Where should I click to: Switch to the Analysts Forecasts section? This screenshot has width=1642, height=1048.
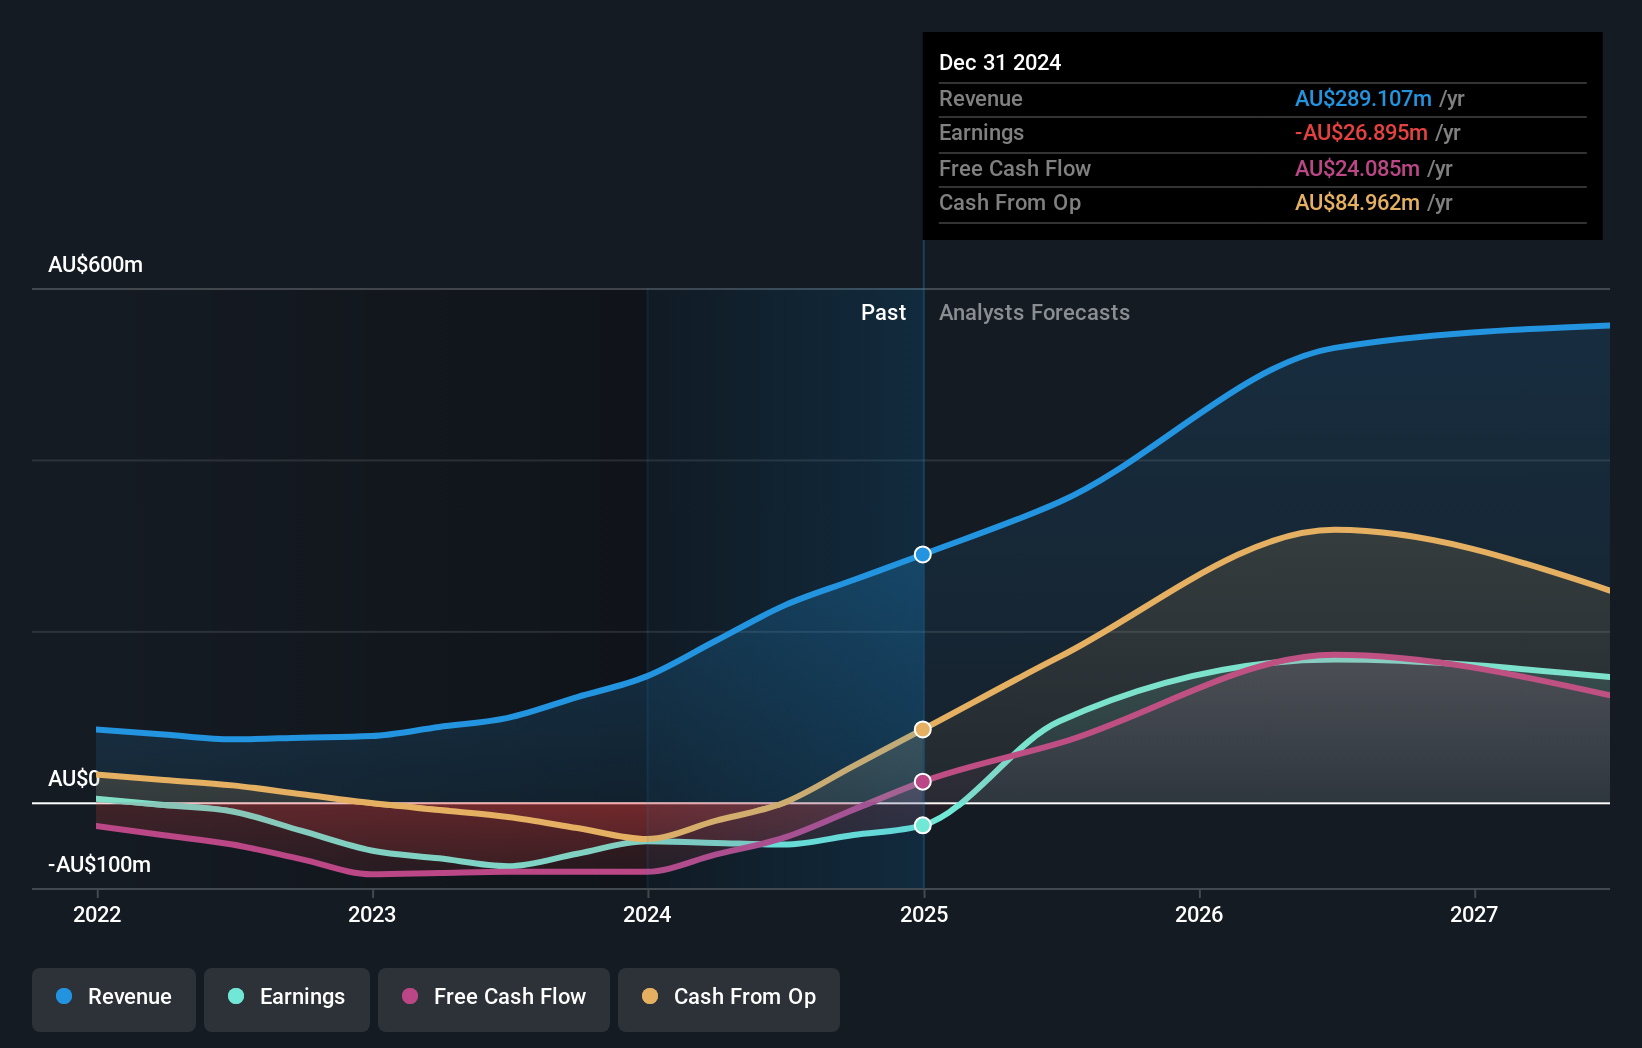point(1034,312)
